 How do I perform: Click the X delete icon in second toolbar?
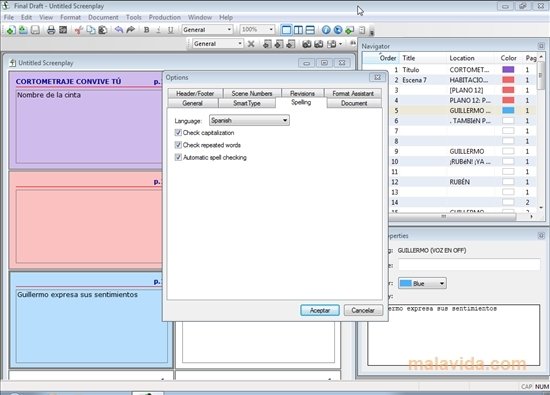click(x=251, y=44)
